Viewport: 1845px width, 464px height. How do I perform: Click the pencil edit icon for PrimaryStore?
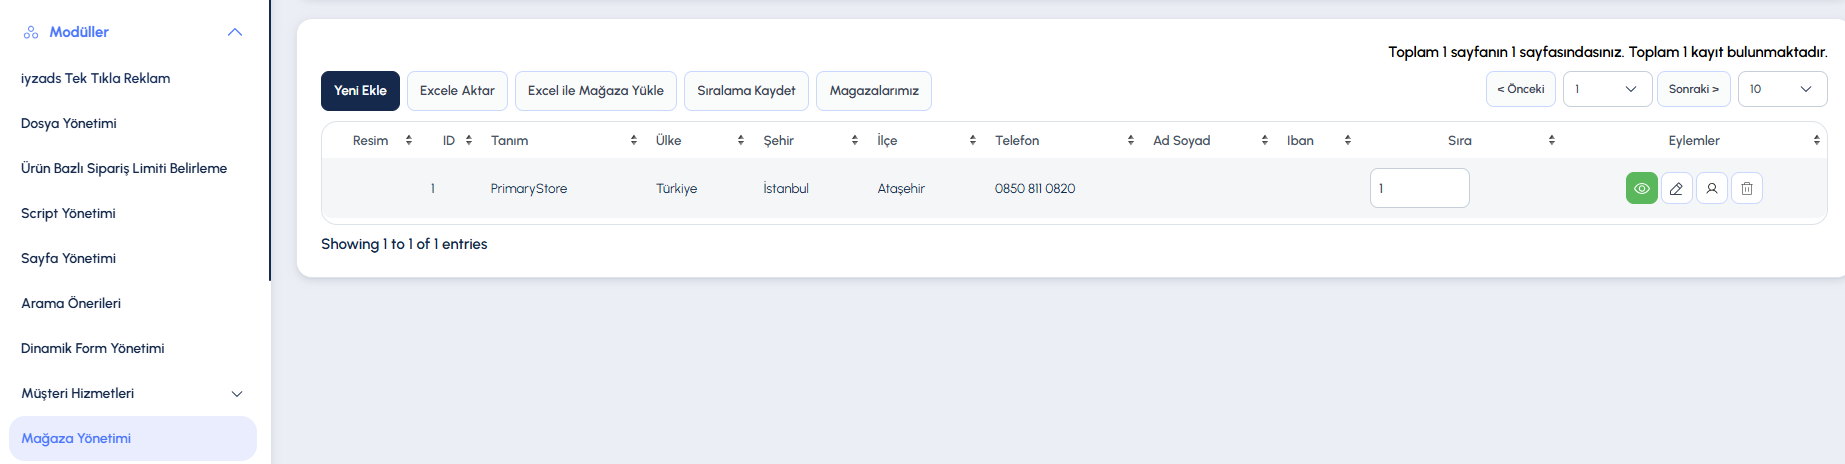click(1676, 188)
